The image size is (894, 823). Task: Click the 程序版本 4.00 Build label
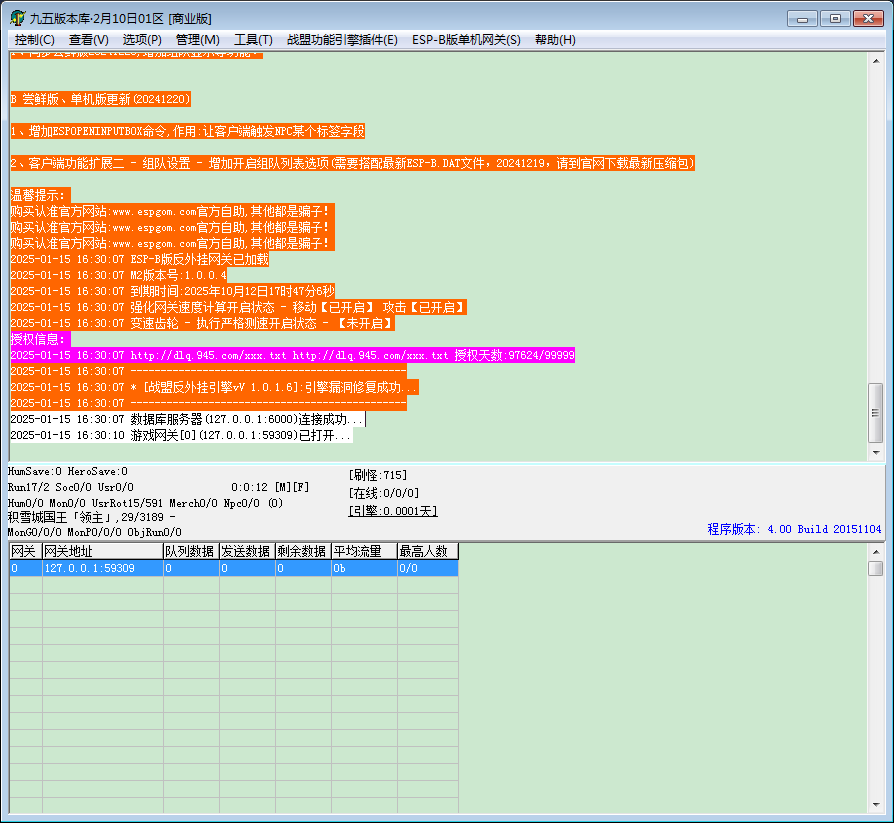point(794,529)
